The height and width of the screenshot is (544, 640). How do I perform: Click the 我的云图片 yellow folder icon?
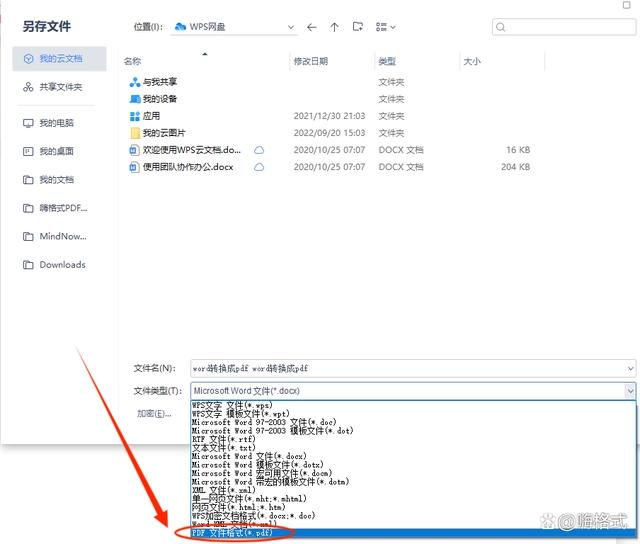[x=135, y=133]
